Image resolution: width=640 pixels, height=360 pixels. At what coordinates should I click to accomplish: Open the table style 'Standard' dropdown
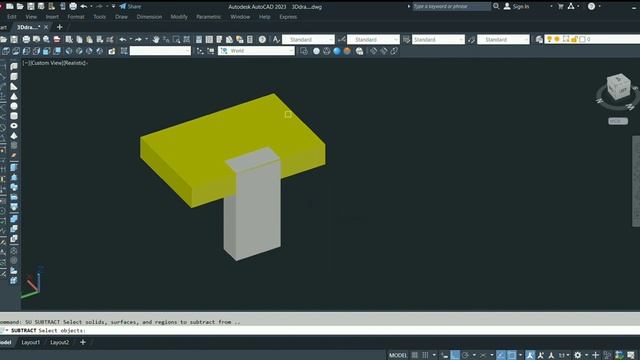[438, 40]
